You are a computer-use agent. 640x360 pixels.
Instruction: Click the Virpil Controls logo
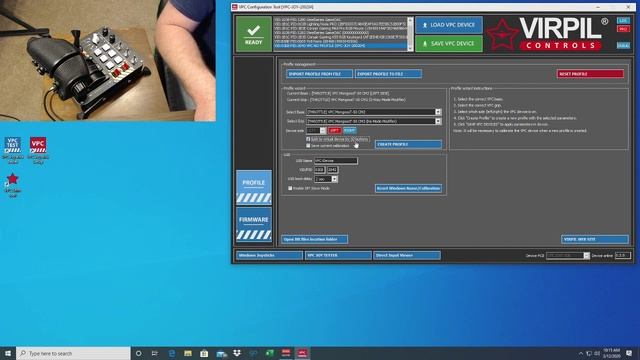[547, 34]
